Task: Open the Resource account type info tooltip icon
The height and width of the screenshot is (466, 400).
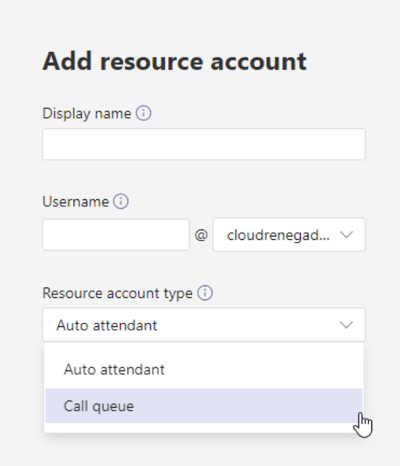Action: (205, 293)
